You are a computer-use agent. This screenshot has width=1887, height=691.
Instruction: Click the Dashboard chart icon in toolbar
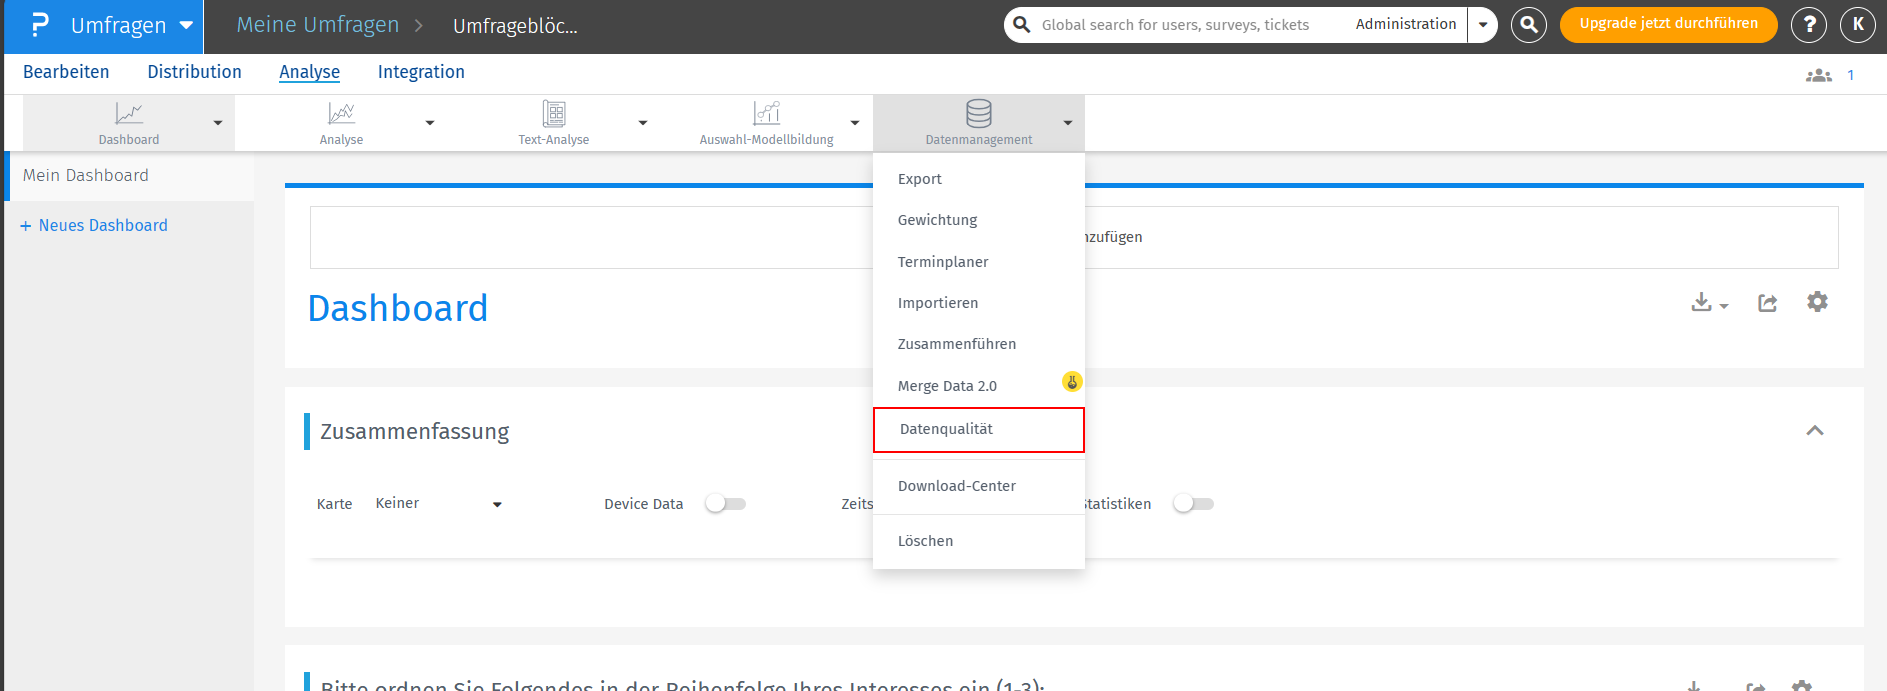coord(129,114)
